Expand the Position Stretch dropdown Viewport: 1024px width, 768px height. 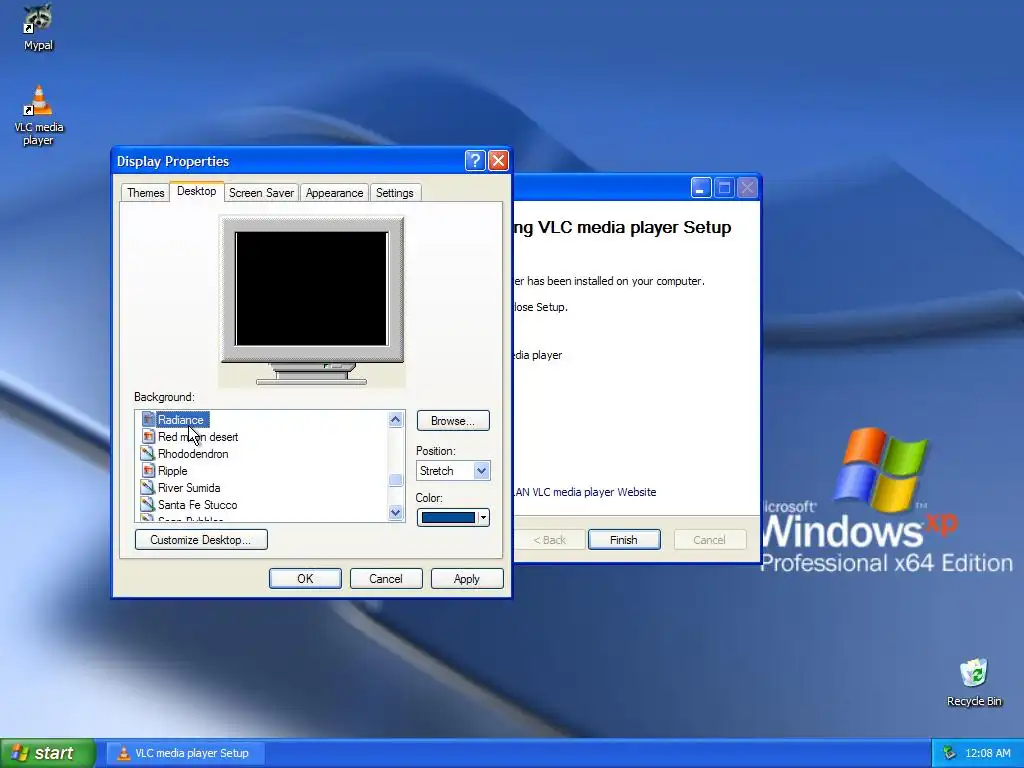coord(481,470)
